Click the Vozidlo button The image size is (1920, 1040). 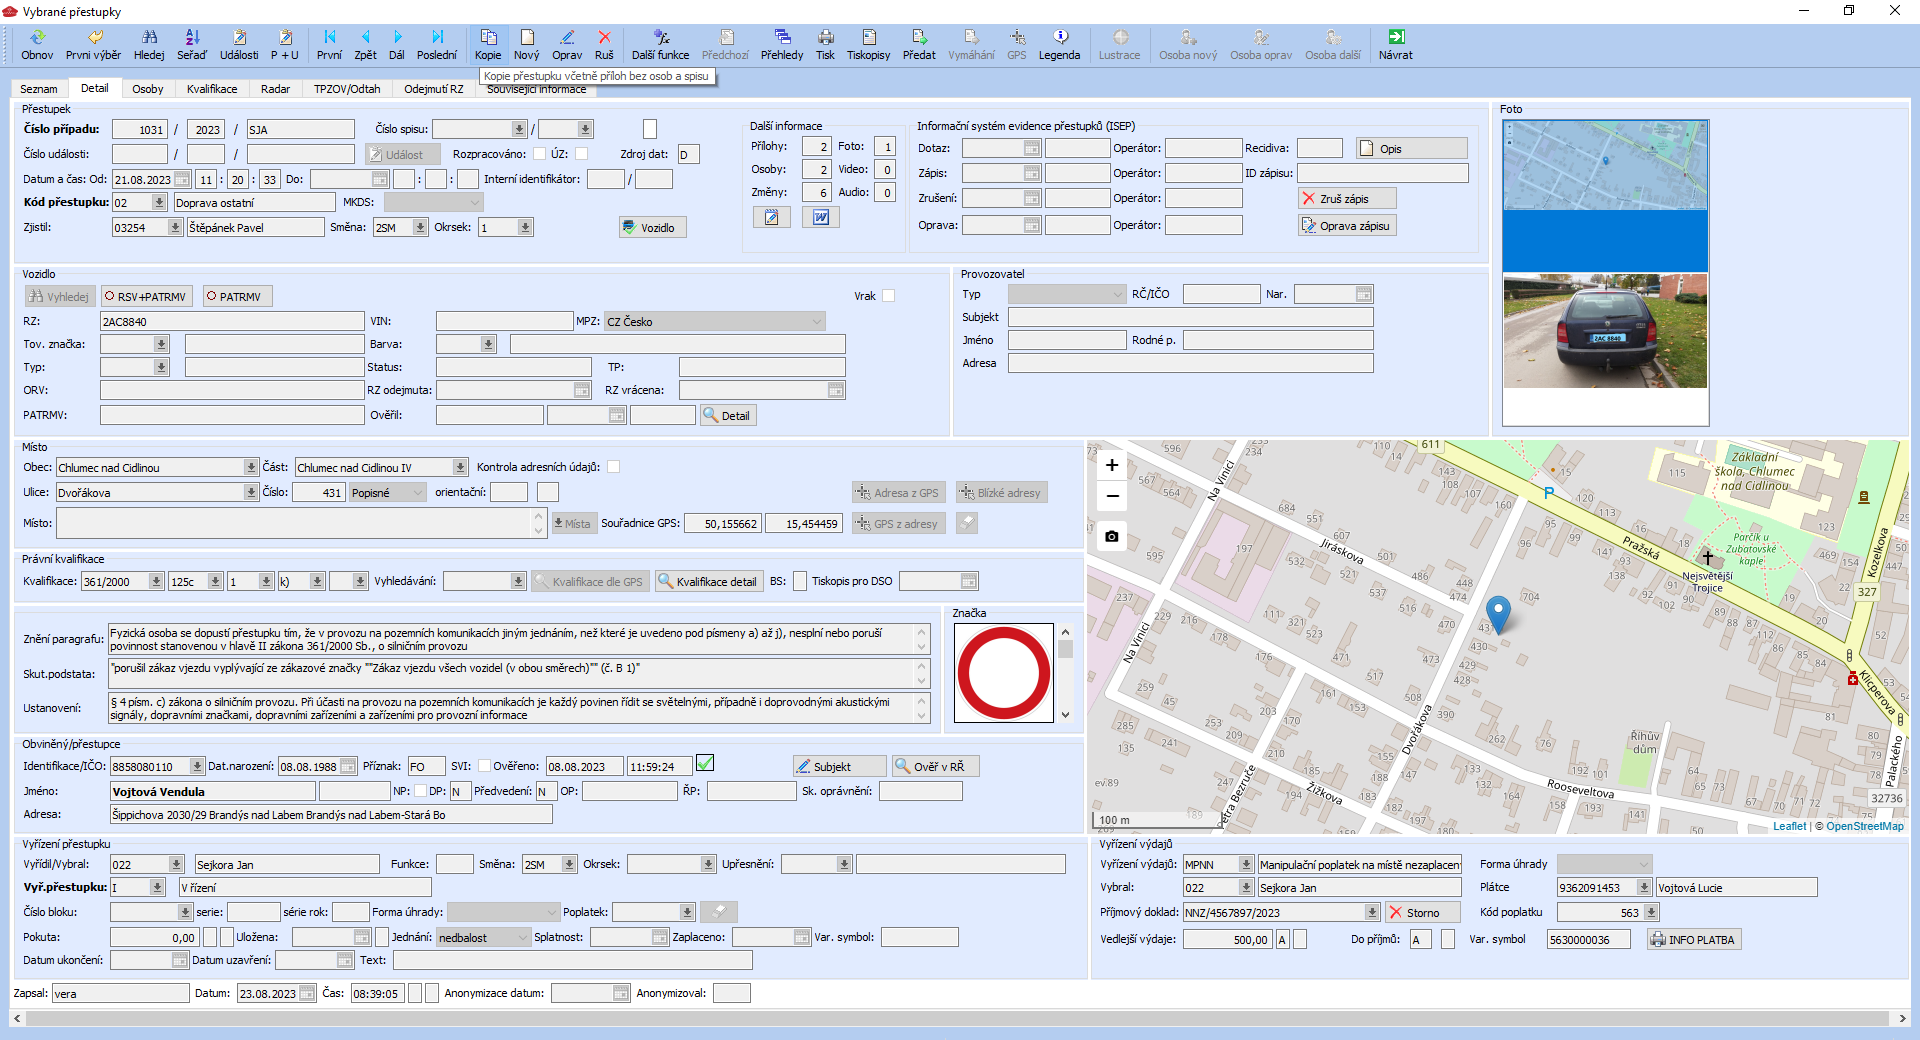point(652,227)
